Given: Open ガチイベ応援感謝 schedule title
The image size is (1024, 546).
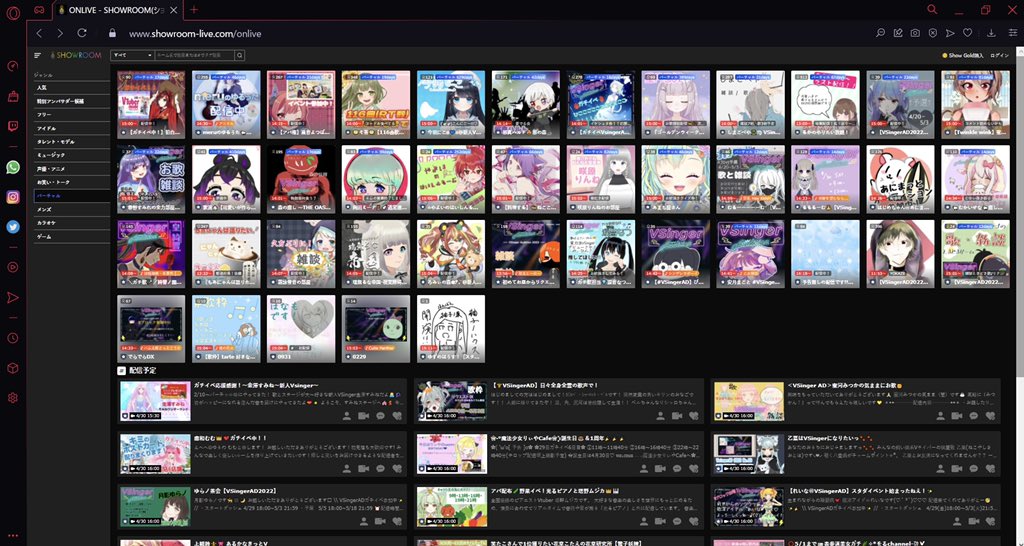Looking at the screenshot, I should point(257,385).
